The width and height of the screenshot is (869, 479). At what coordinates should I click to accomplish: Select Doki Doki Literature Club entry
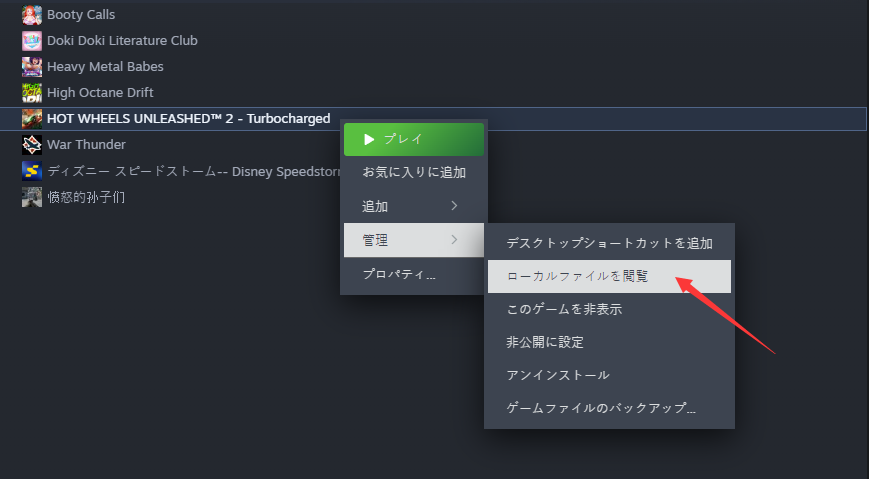point(122,41)
